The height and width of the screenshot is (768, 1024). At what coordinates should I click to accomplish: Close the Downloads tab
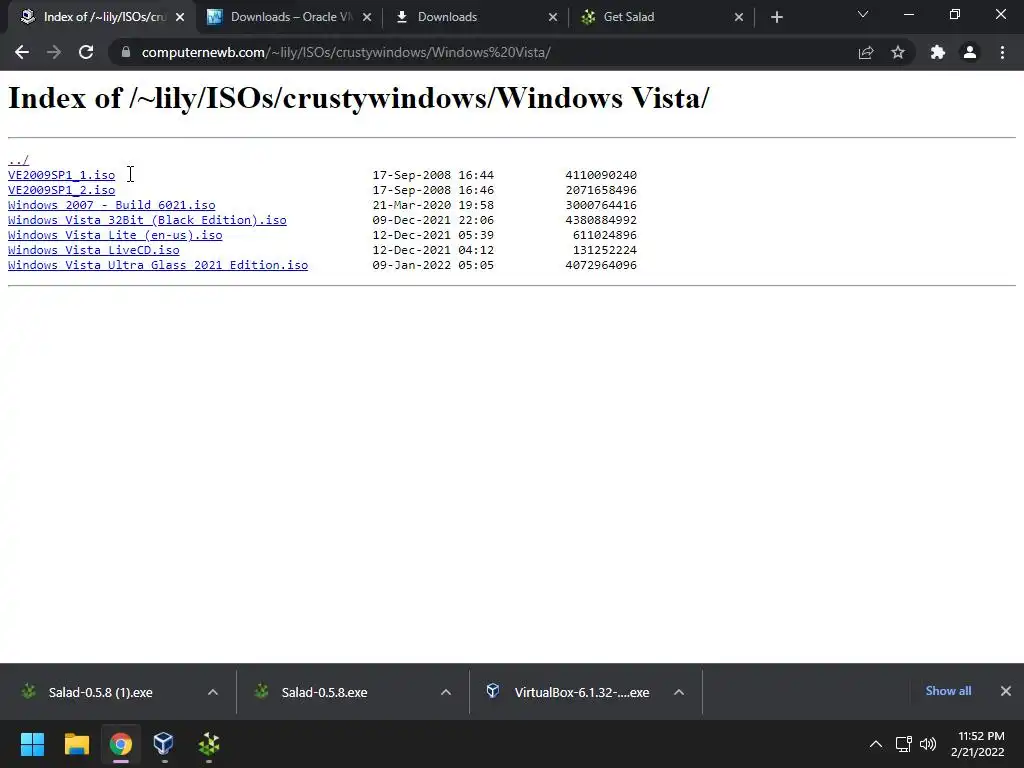coord(553,18)
